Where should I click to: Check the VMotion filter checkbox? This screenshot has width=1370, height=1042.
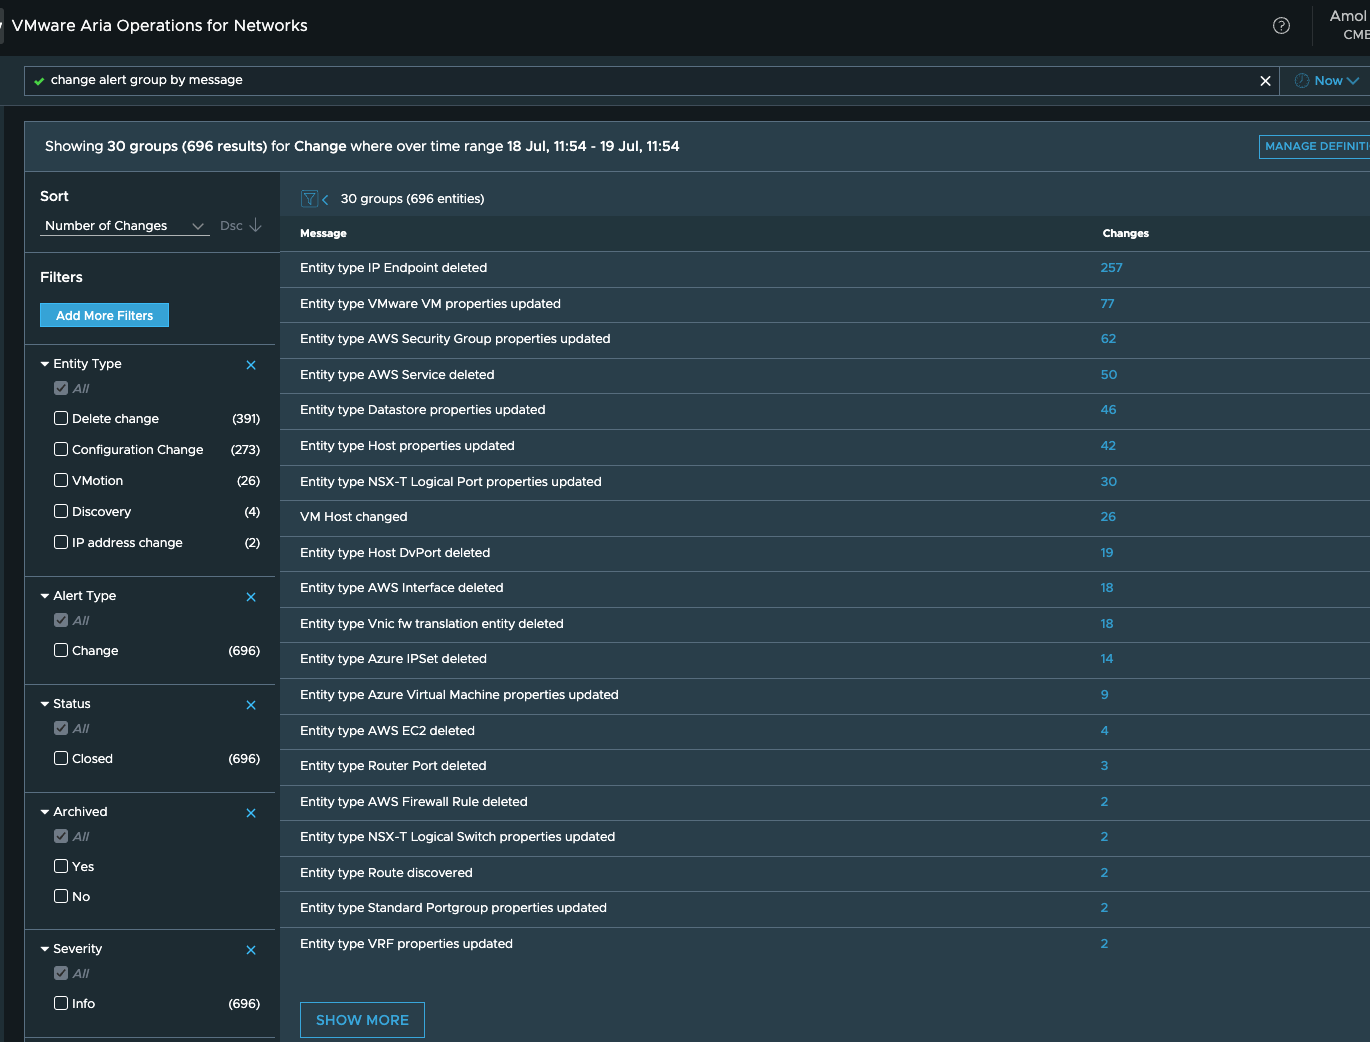coord(61,480)
